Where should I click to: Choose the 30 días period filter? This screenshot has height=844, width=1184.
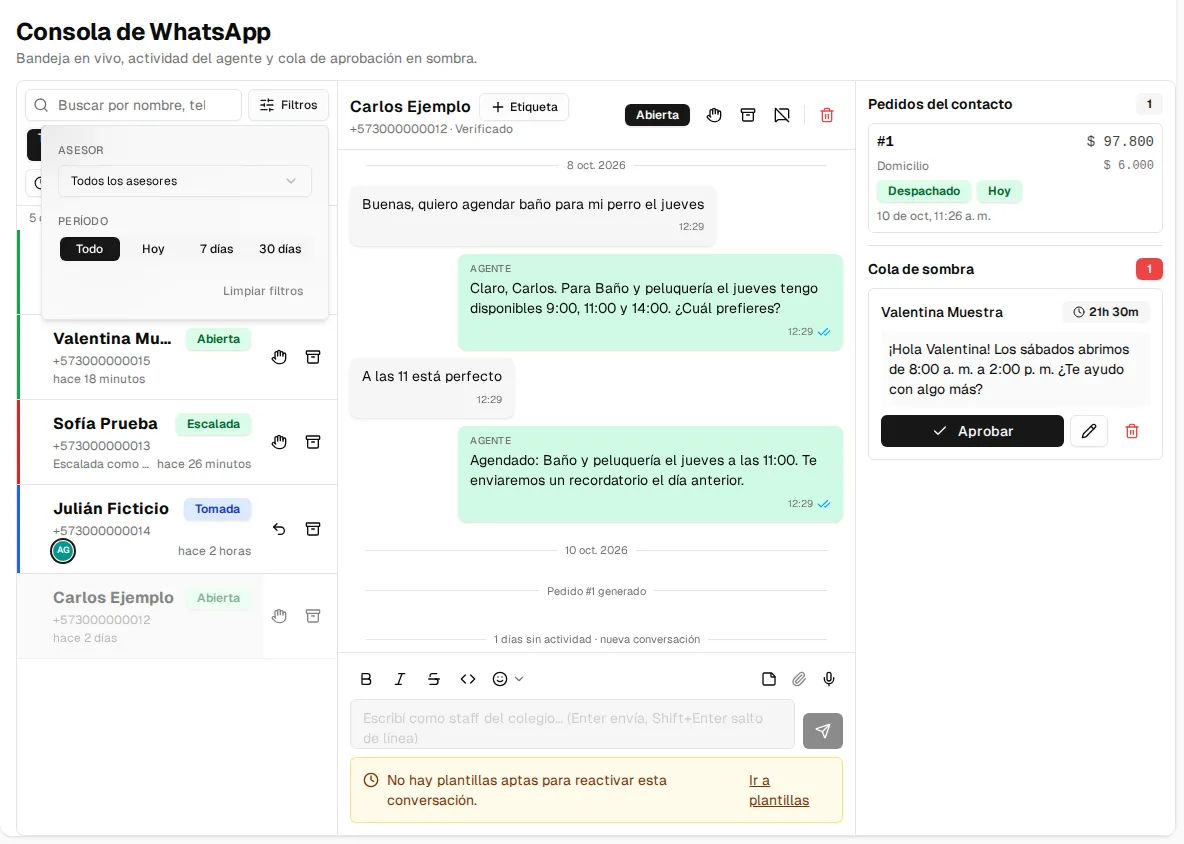[280, 249]
